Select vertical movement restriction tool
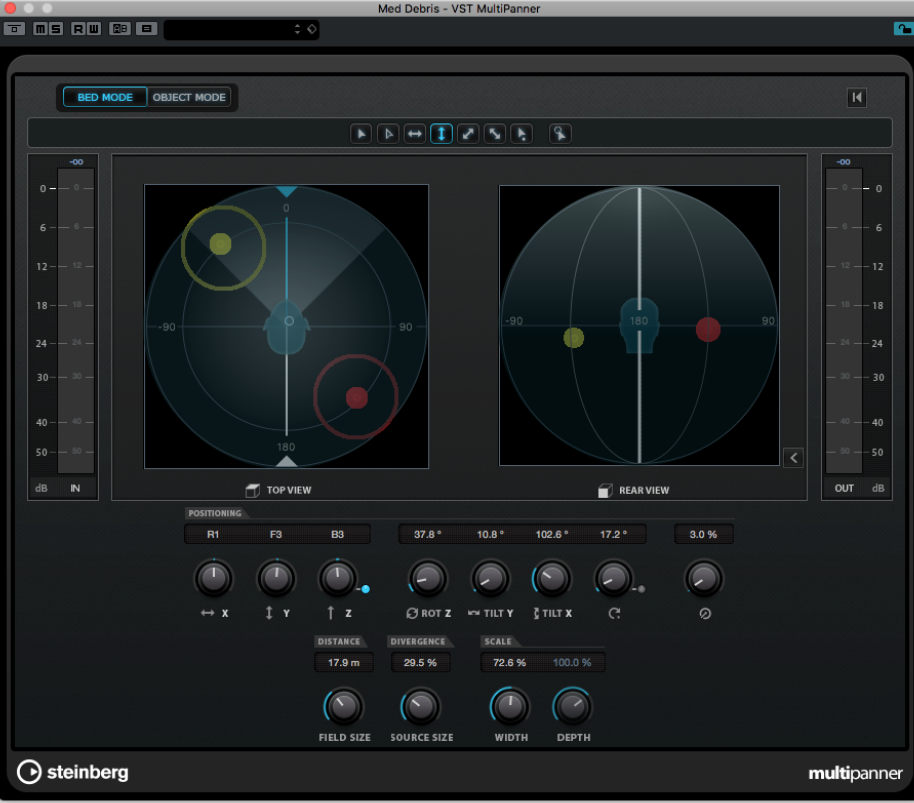This screenshot has height=803, width=914. [441, 134]
